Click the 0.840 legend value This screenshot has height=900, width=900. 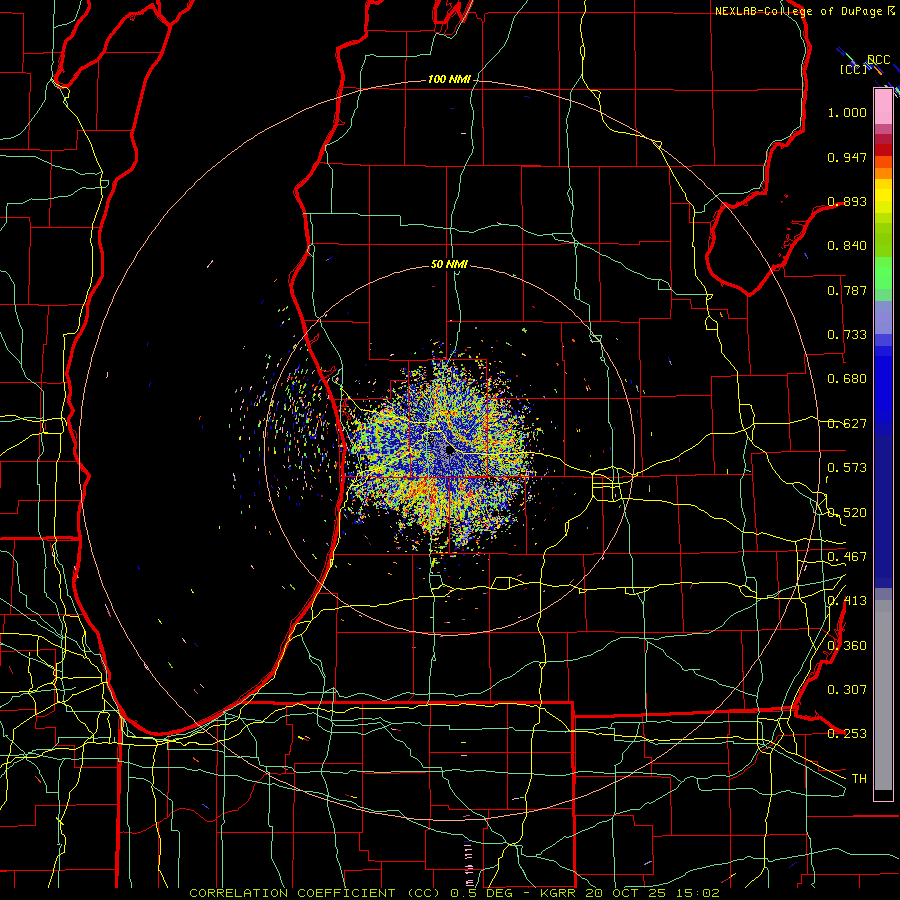pos(847,246)
